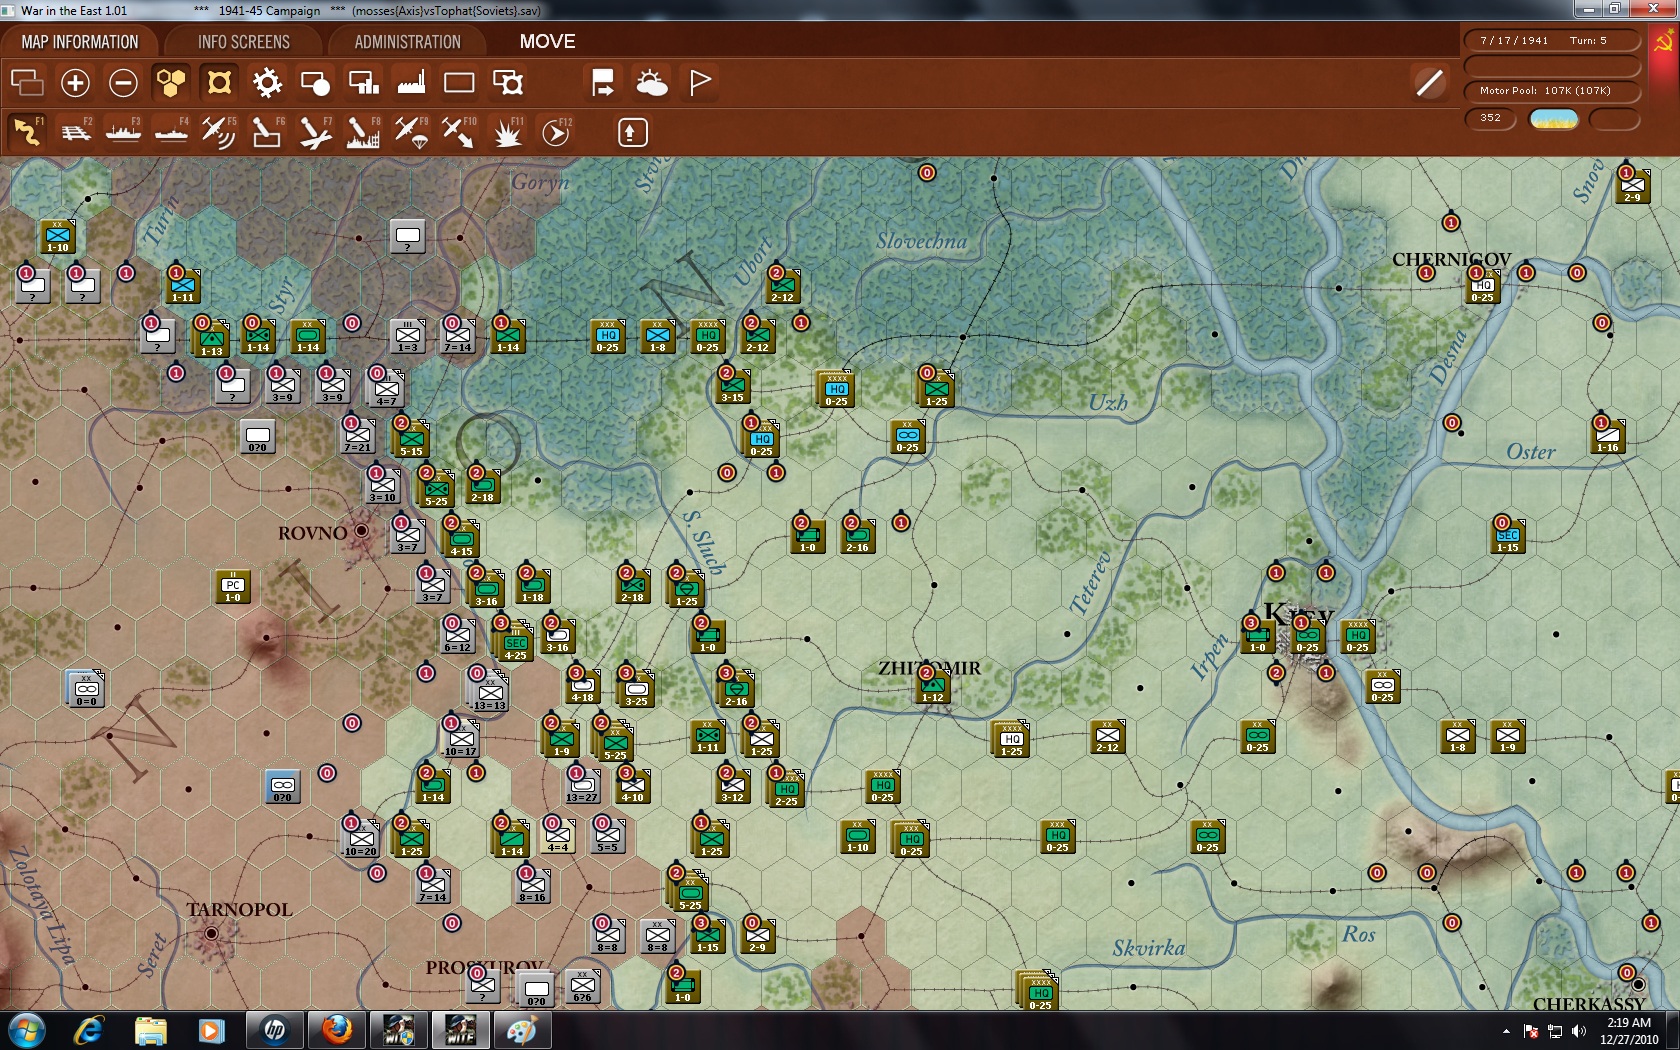1680x1050 pixels.
Task: Toggle the factory locations display
Action: 411,83
